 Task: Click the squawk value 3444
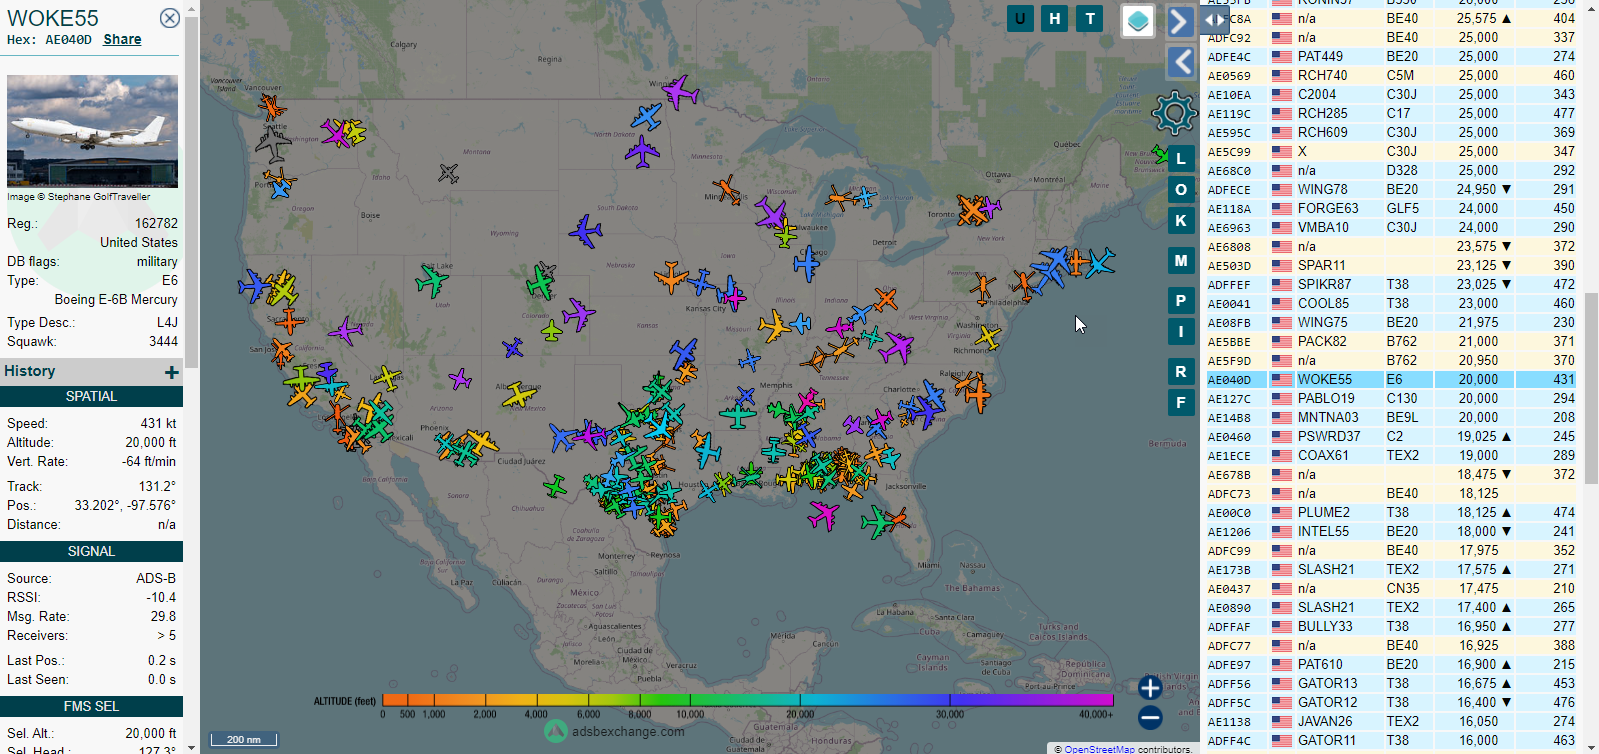pyautogui.click(x=163, y=342)
